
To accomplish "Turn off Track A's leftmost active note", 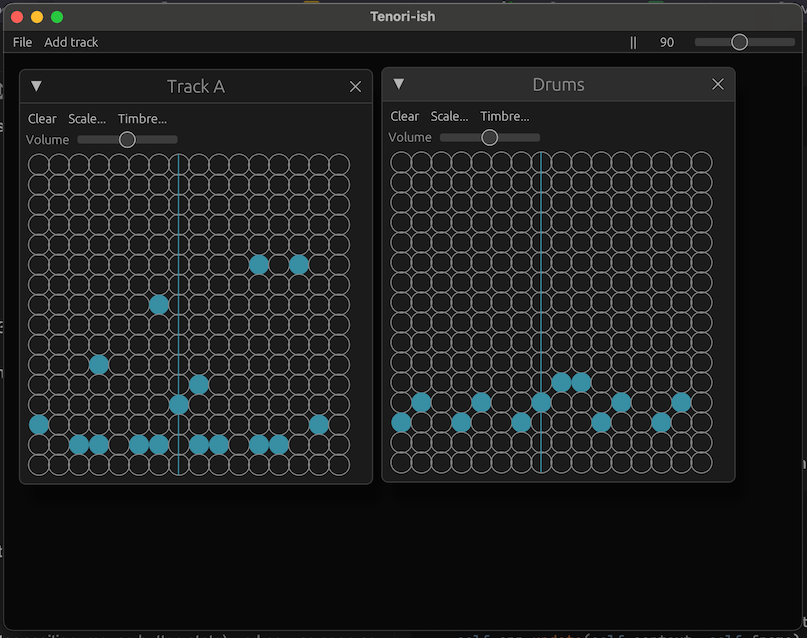I will click(x=39, y=425).
